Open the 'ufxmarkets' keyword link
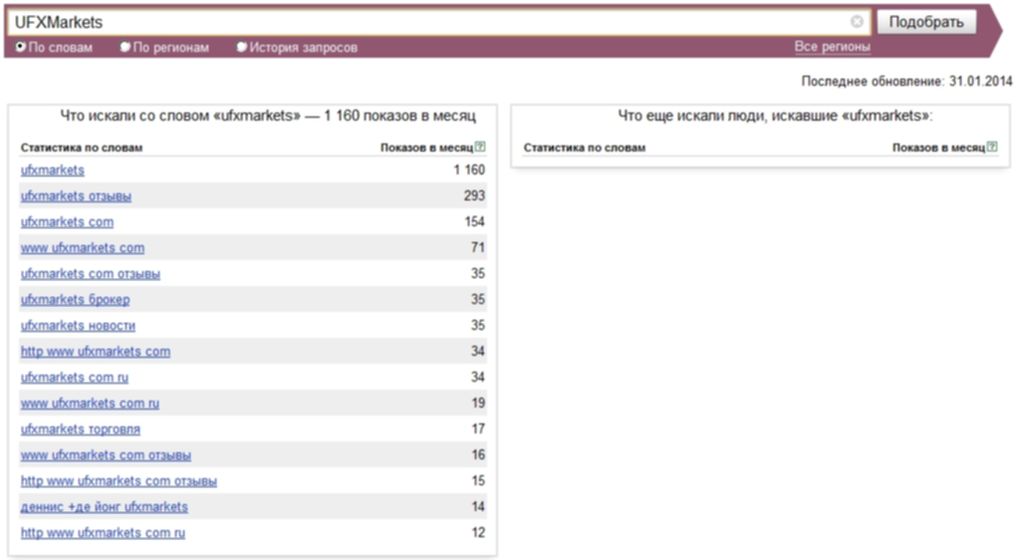The width and height of the screenshot is (1024, 560). point(52,170)
